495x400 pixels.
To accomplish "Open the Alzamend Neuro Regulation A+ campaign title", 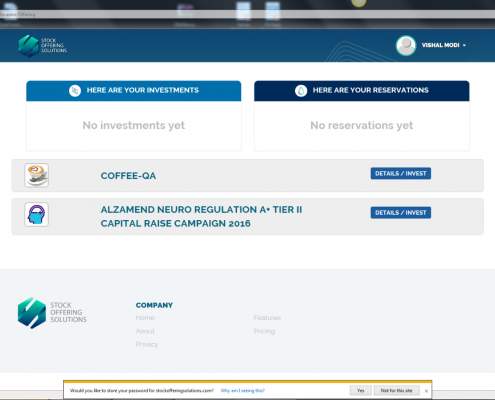I will [x=201, y=216].
